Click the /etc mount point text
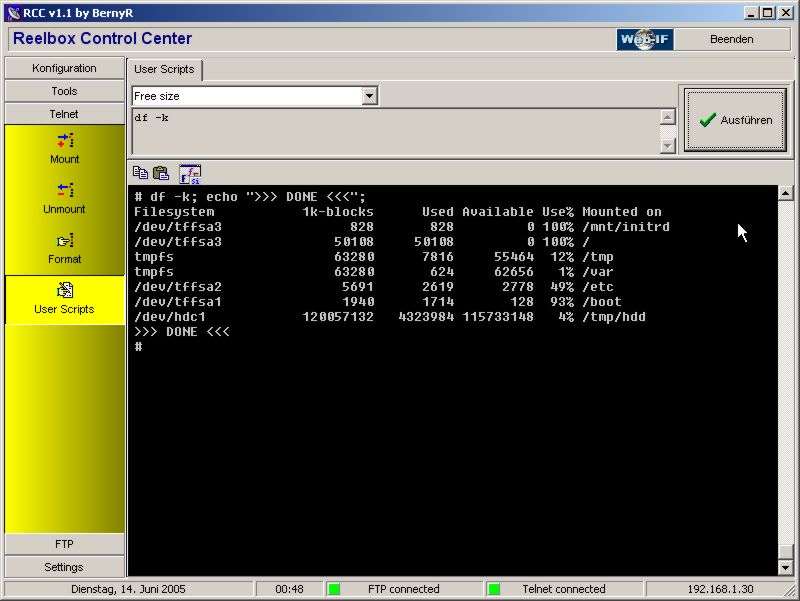800x601 pixels. click(x=598, y=287)
